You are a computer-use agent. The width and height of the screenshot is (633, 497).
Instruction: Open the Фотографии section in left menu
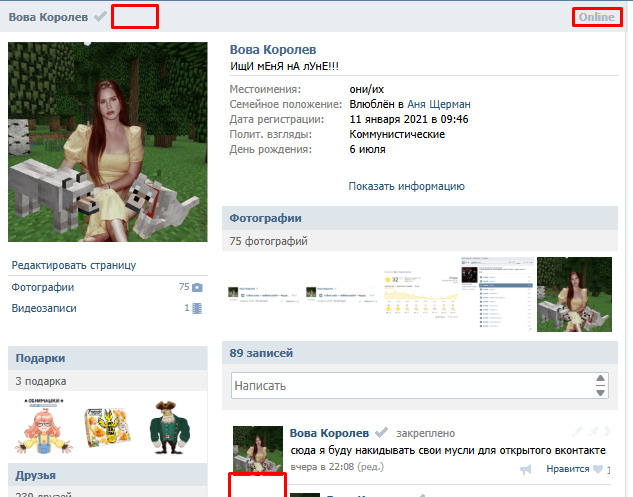pyautogui.click(x=42, y=288)
